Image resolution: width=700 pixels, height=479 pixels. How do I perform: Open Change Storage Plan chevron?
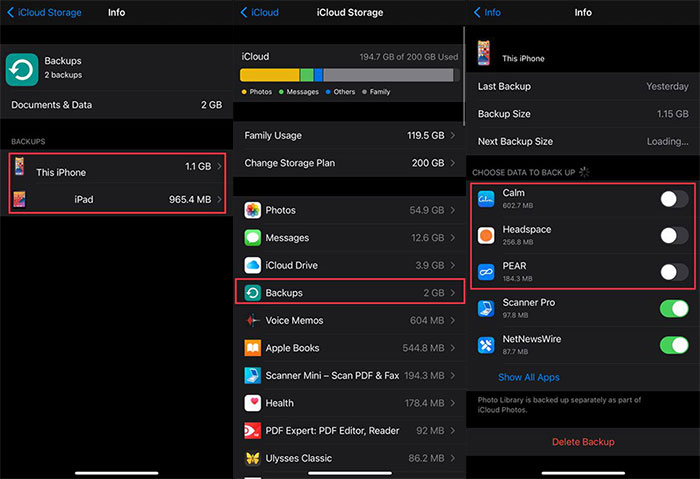pos(453,163)
